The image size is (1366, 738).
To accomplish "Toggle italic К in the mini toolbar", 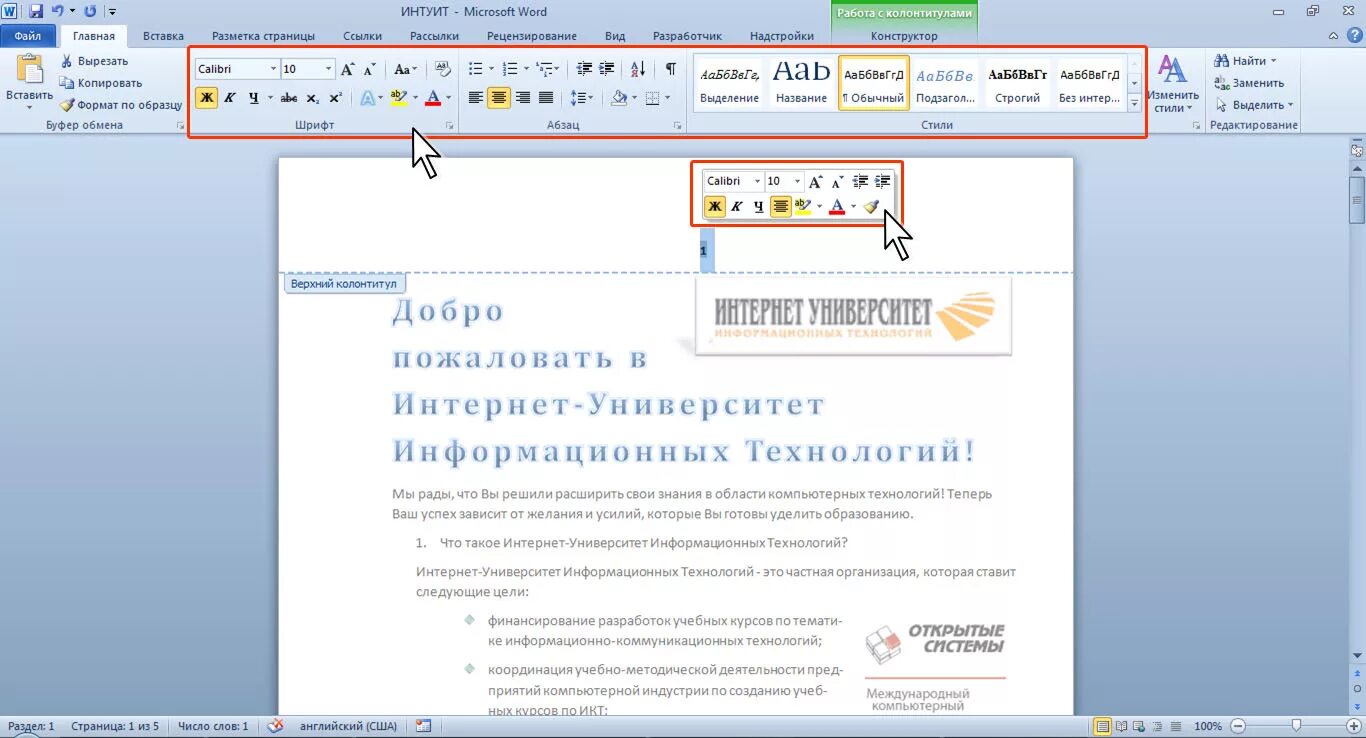I will coord(737,207).
